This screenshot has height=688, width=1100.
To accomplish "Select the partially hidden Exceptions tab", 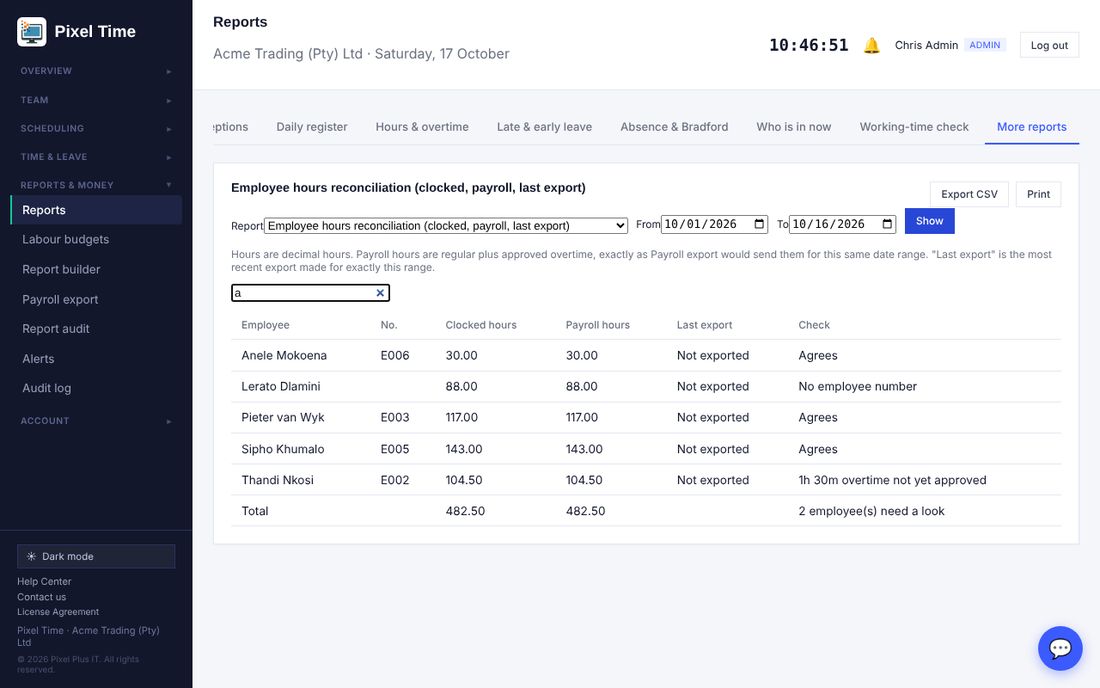I will 231,127.
